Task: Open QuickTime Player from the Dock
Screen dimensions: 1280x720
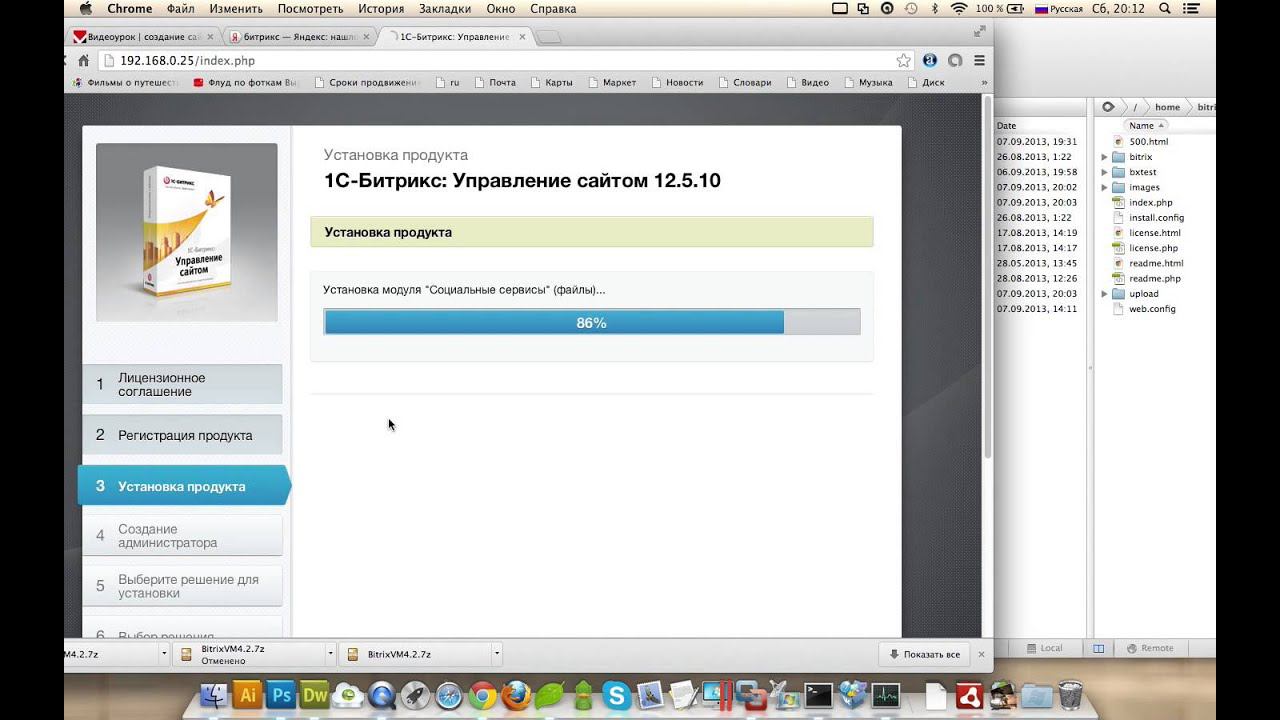Action: coord(382,695)
